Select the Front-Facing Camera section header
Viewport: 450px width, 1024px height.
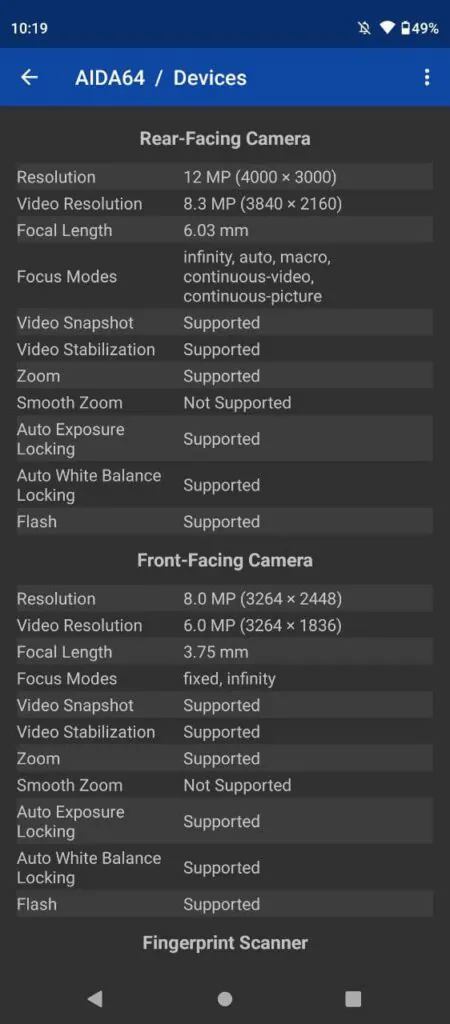pos(225,560)
